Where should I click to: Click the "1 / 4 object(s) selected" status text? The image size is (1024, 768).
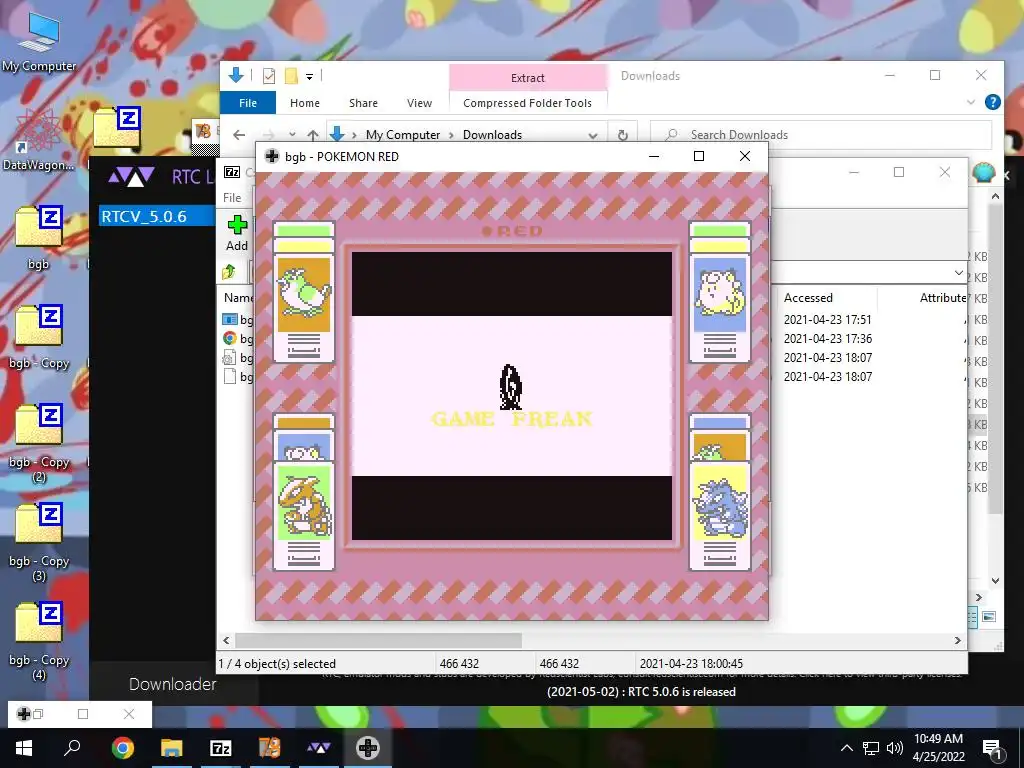[x=277, y=664]
